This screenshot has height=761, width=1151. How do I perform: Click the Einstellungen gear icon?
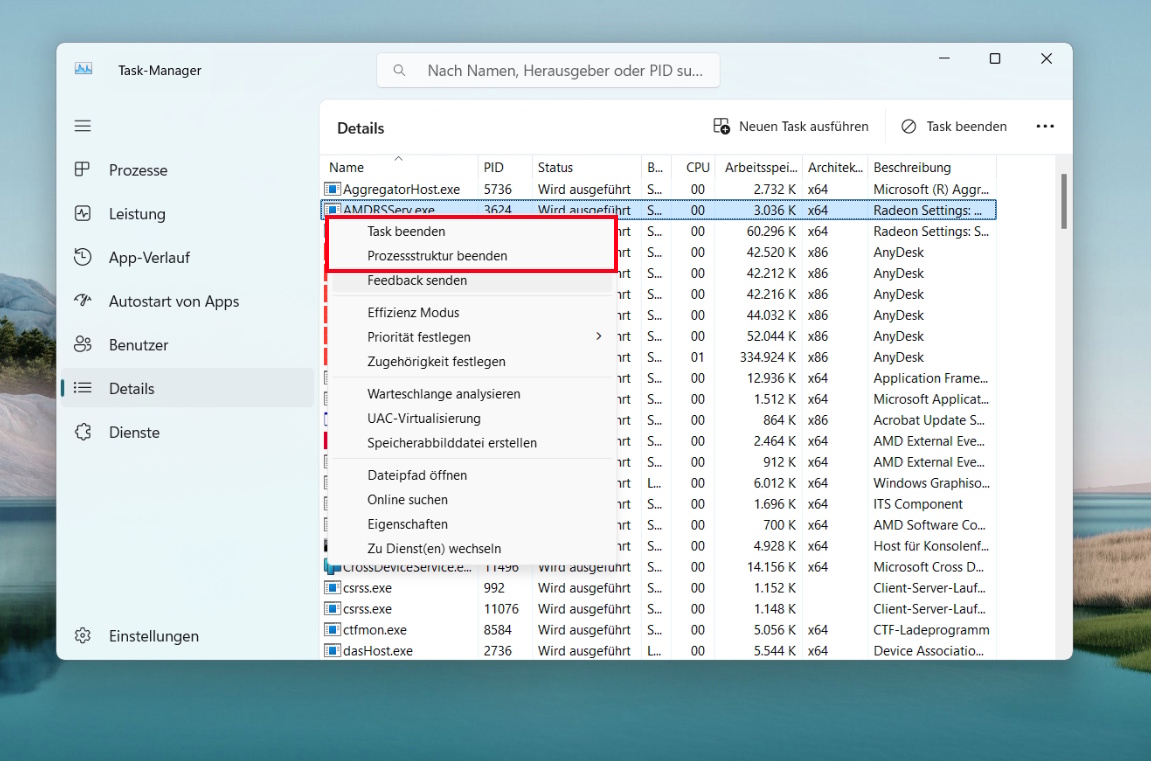tap(83, 636)
